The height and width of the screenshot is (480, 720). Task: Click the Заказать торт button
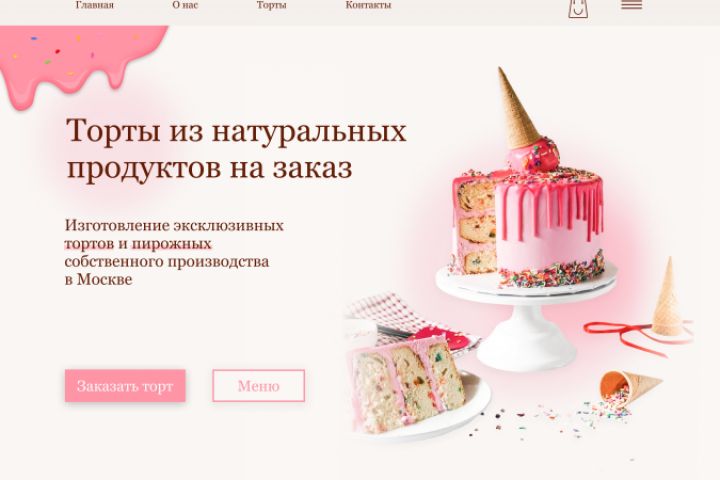pyautogui.click(x=125, y=386)
